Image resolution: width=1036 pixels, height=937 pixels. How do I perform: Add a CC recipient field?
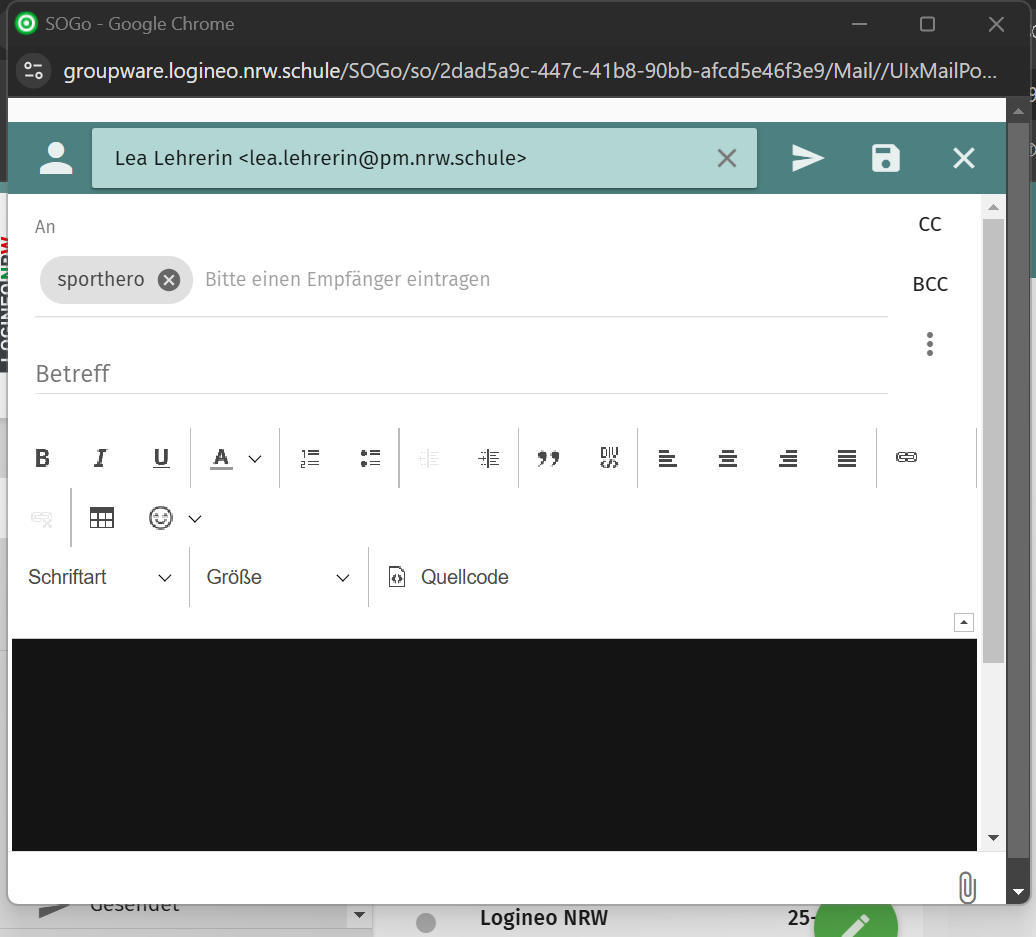click(x=930, y=224)
